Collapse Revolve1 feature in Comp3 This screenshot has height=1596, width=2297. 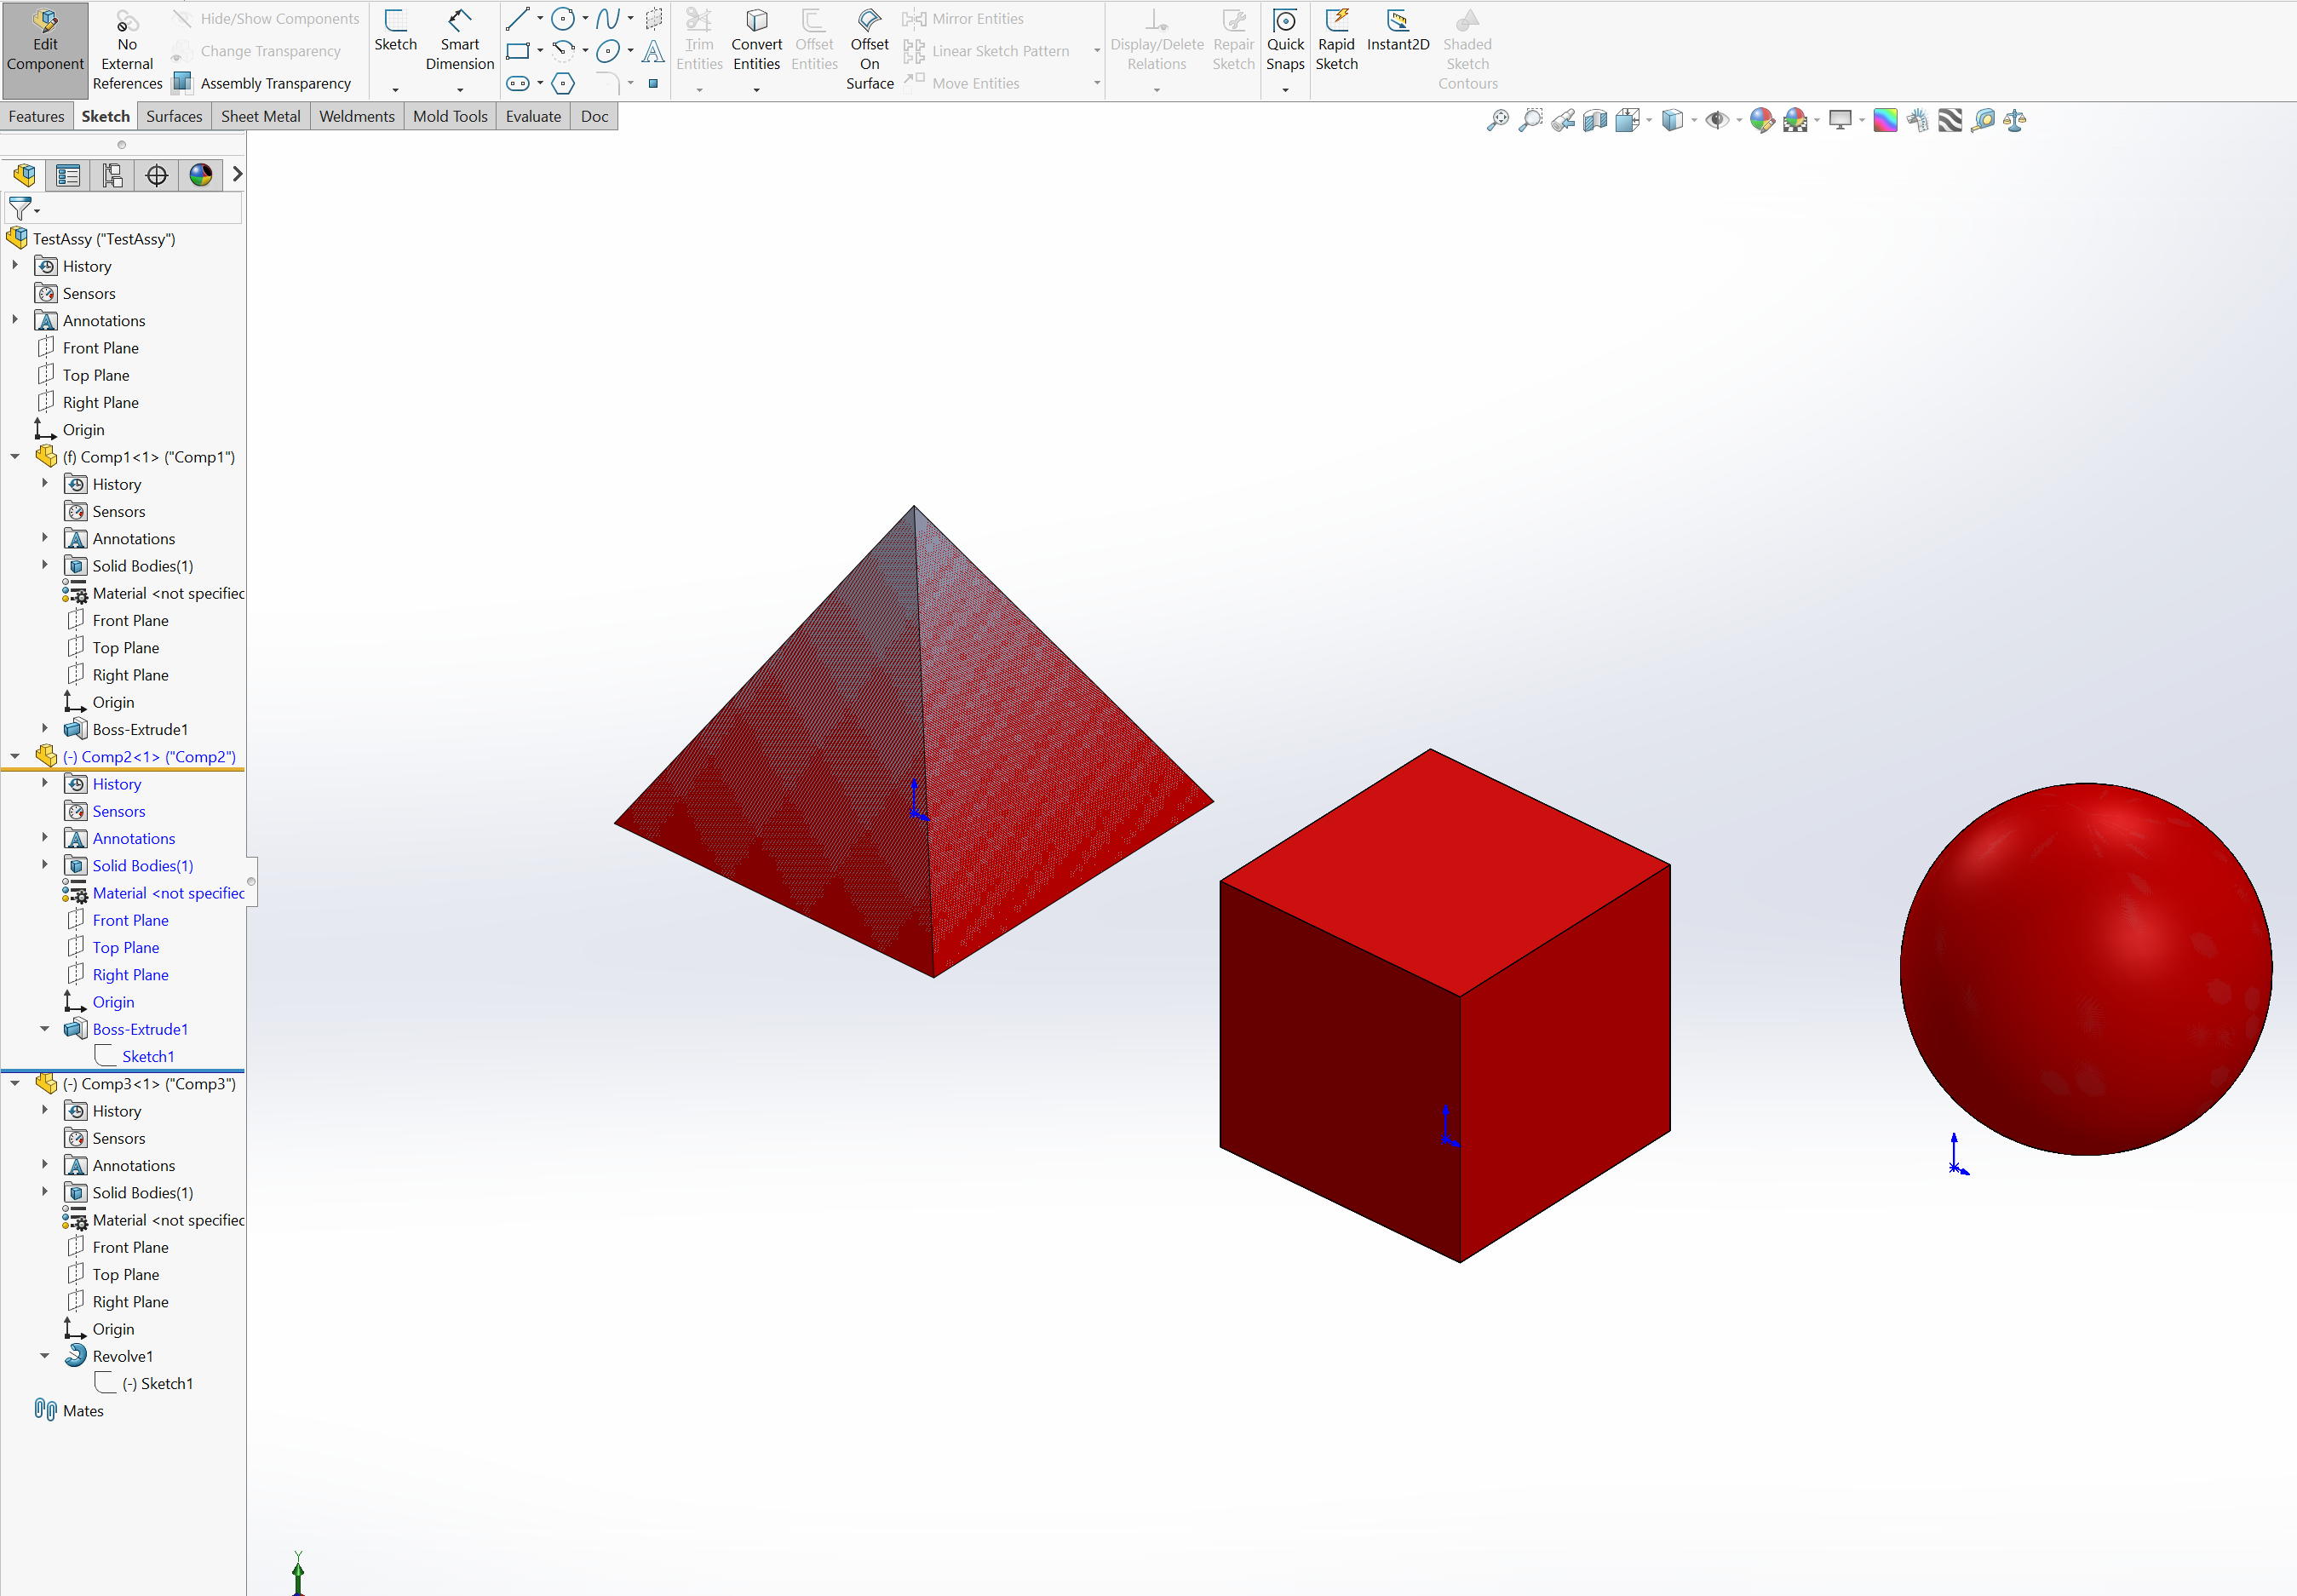pyautogui.click(x=45, y=1355)
